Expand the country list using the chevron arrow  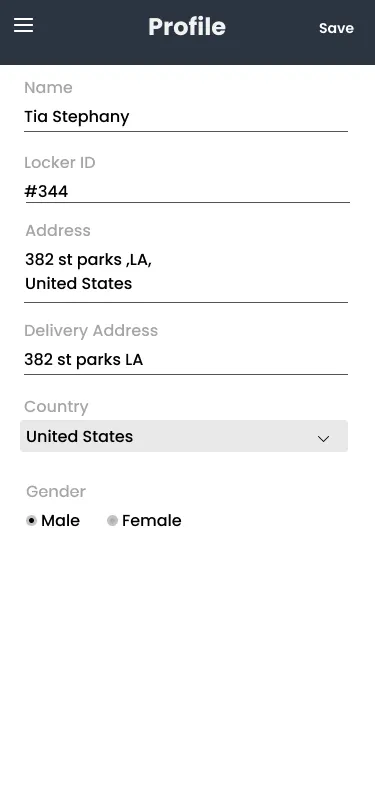tap(324, 439)
